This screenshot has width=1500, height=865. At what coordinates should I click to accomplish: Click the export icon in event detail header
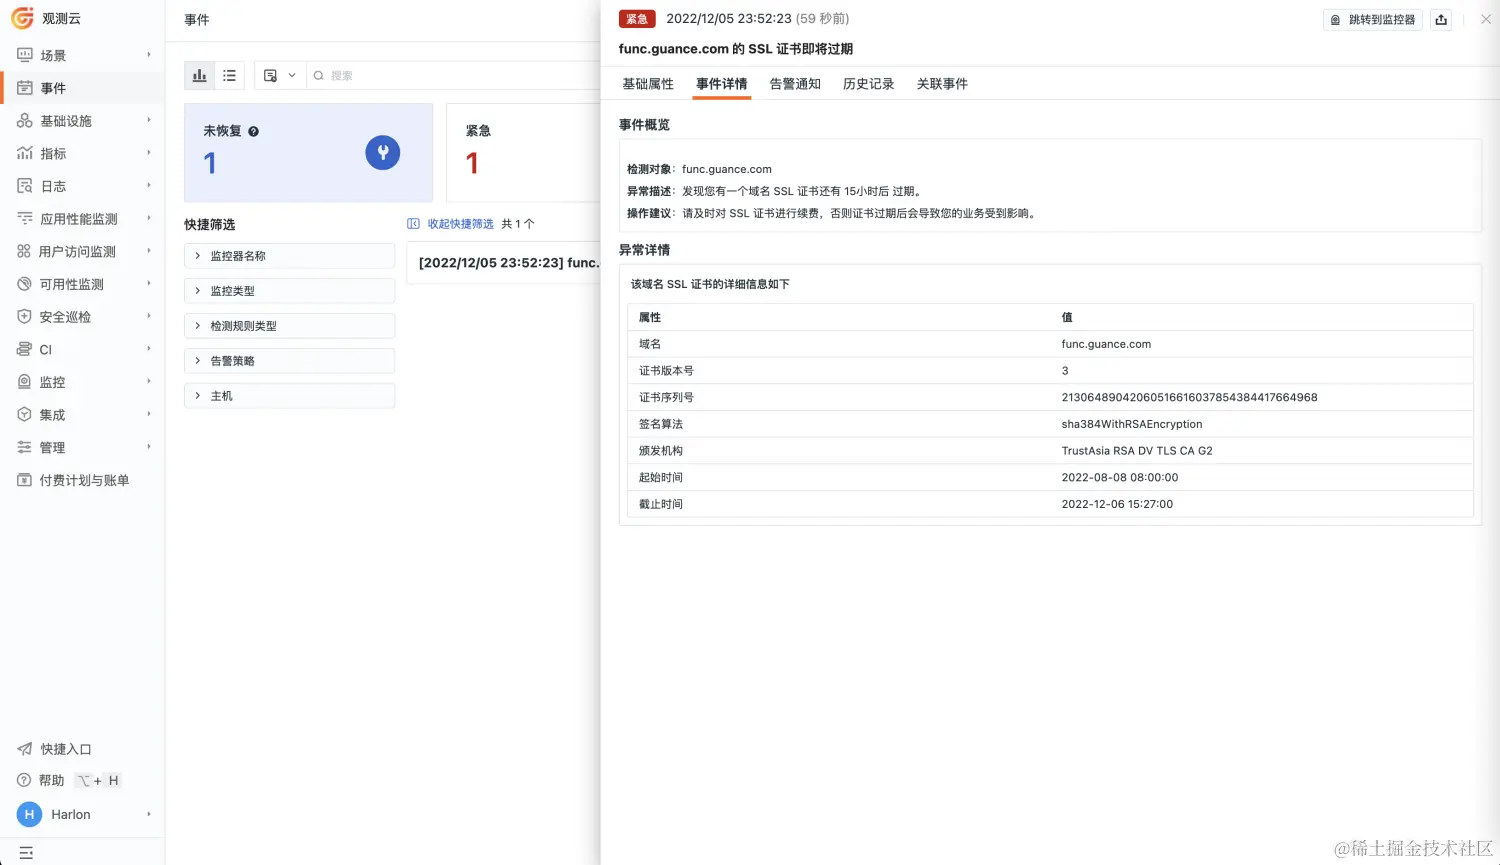(1441, 19)
